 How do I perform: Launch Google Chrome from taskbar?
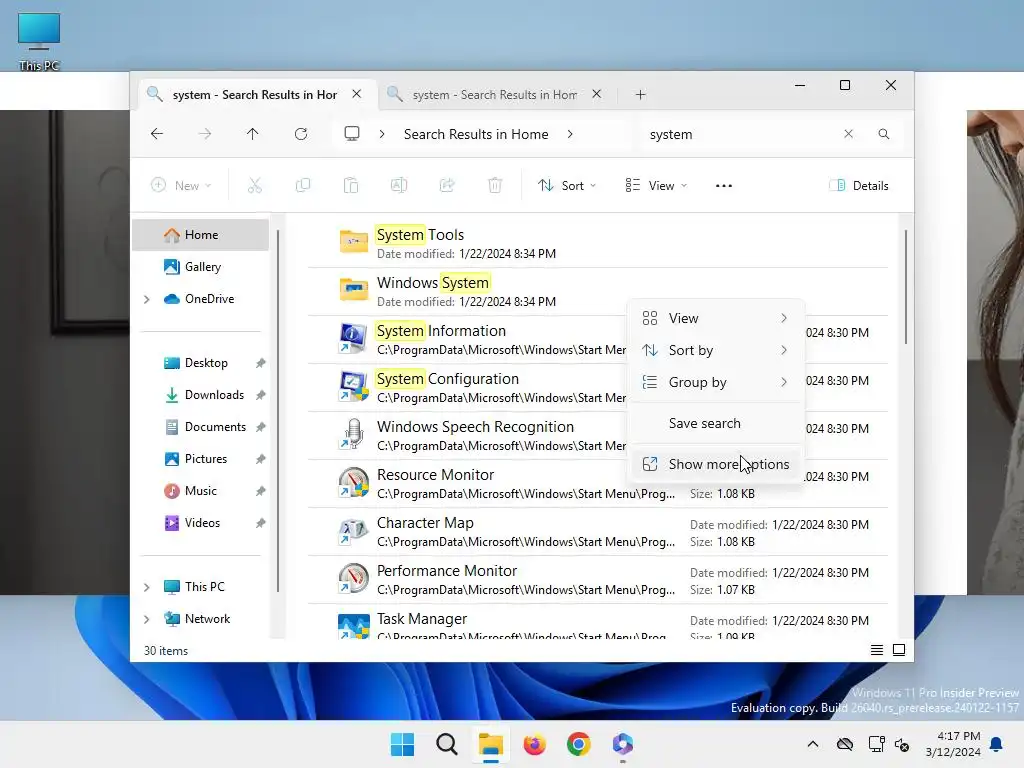(x=579, y=744)
